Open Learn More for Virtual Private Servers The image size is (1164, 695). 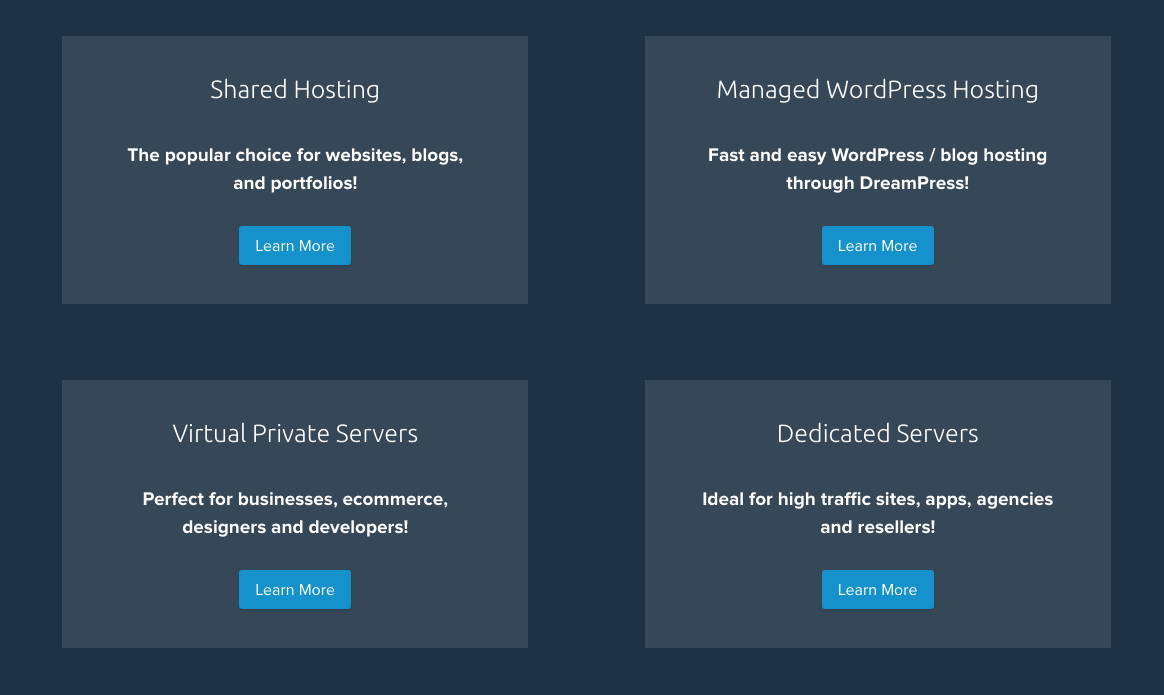294,590
